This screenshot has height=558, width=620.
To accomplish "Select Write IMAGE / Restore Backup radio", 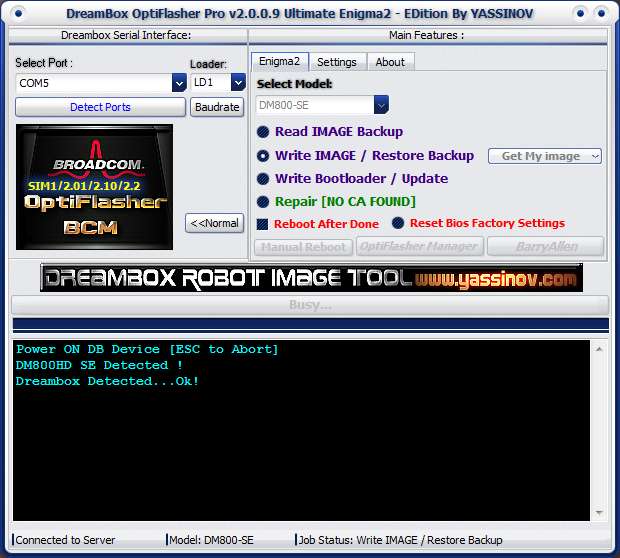I will click(x=263, y=156).
